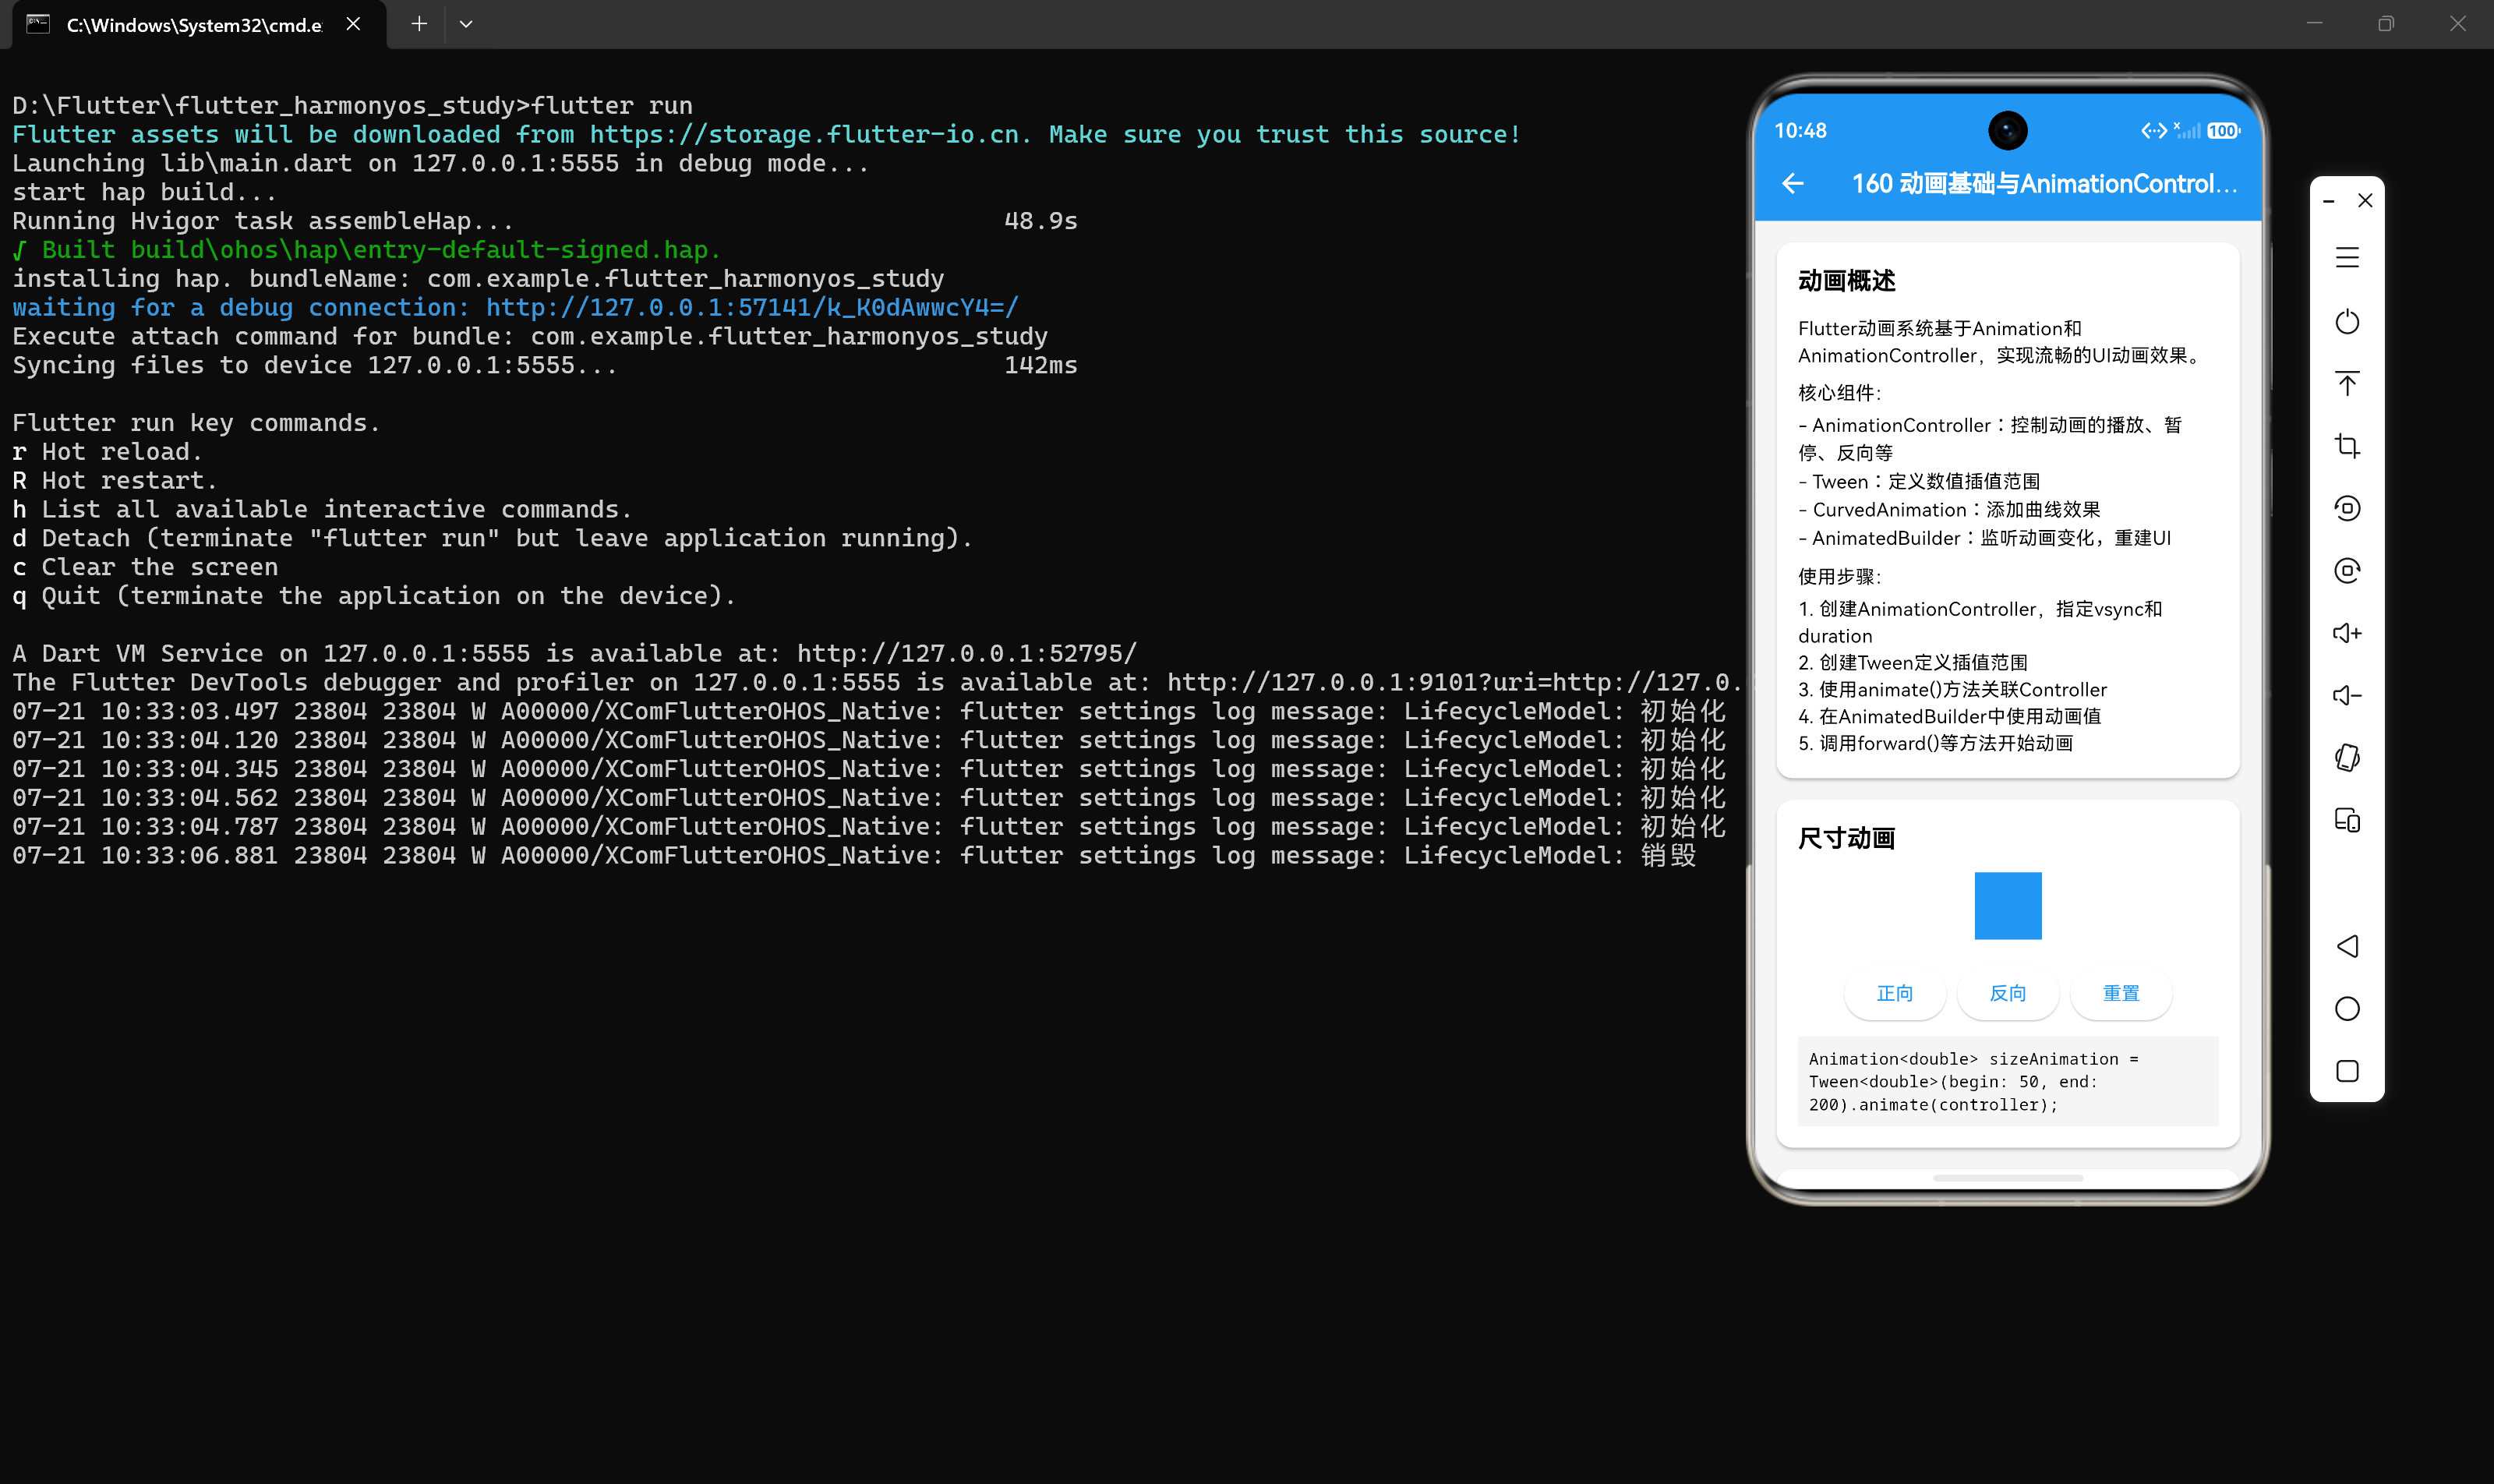
Task: Click the DevTools debugger URL with port 9101
Action: [x=1455, y=683]
